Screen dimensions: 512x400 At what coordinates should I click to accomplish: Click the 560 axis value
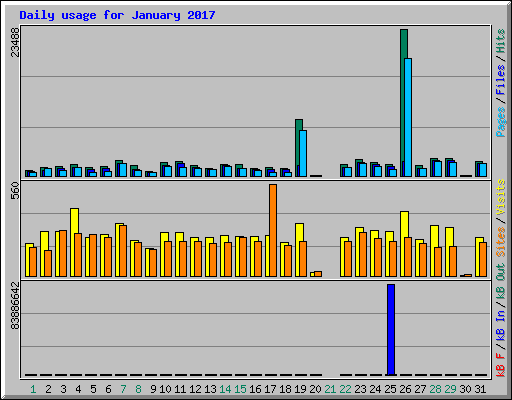tap(15, 191)
